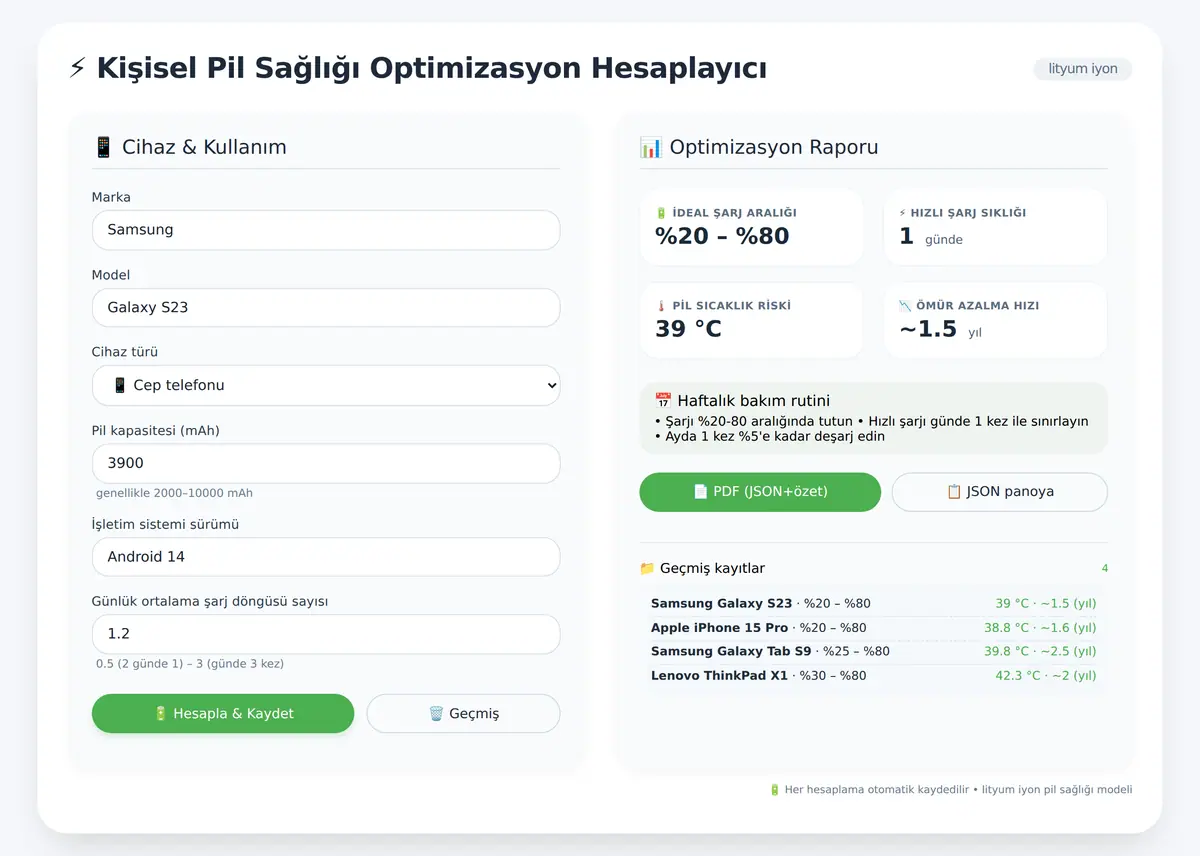Click the calendar icon beside Haftalık bakım rutini
1200x856 pixels.
[x=663, y=401]
